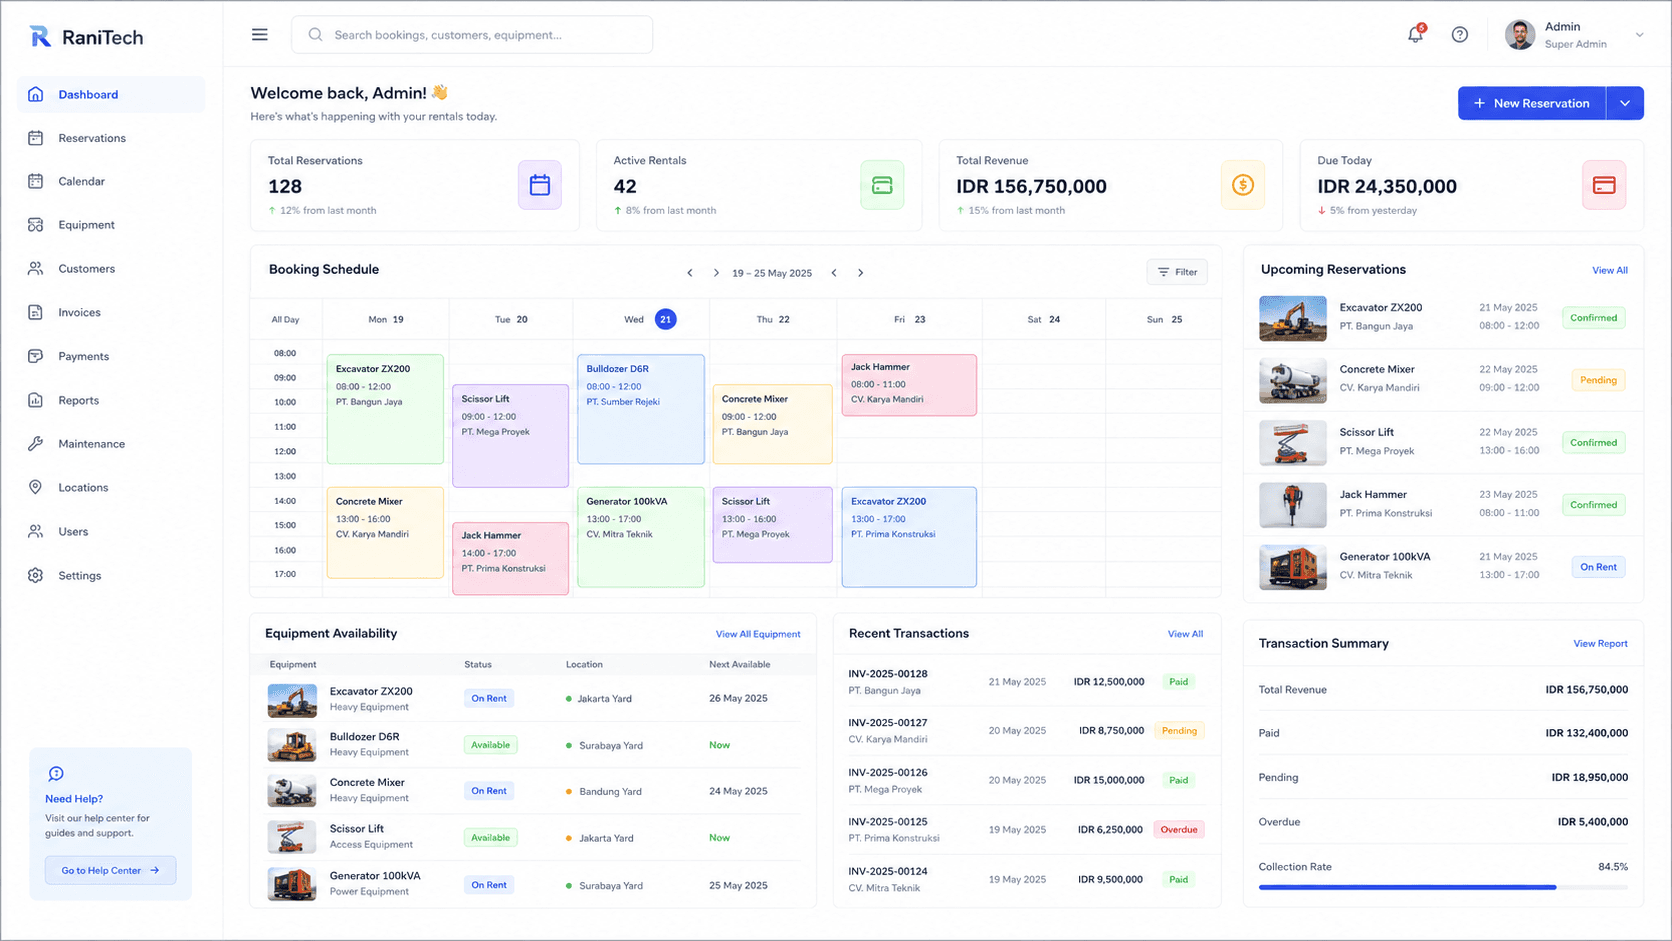This screenshot has width=1672, height=941.
Task: Click the Total Revenue dollar icon
Action: coord(1243,185)
